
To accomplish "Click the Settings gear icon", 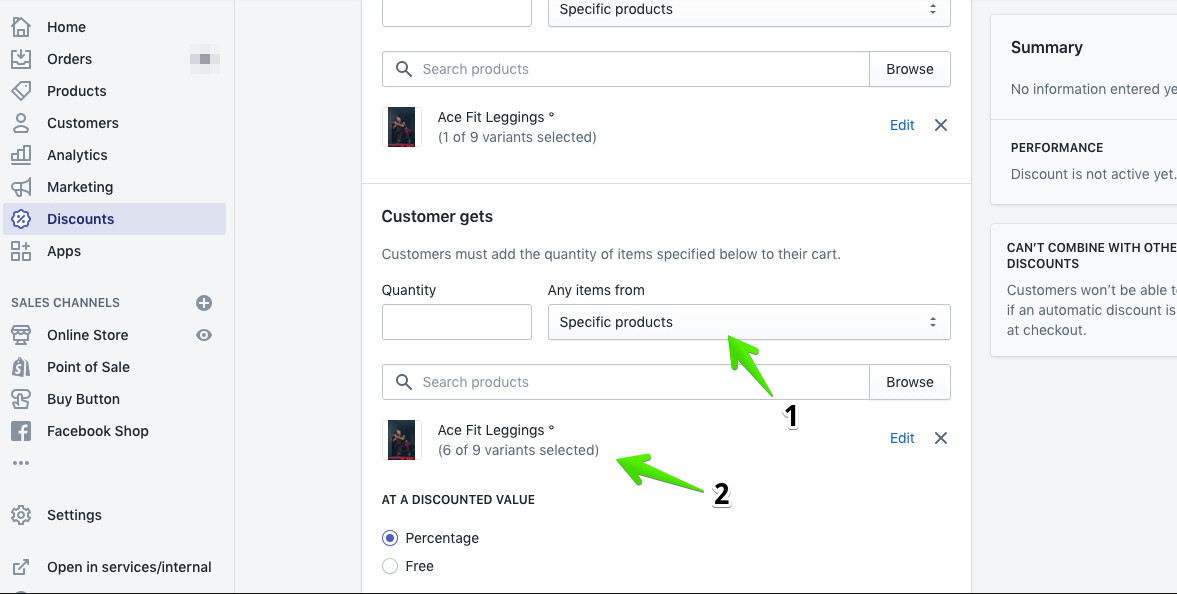I will (x=21, y=515).
